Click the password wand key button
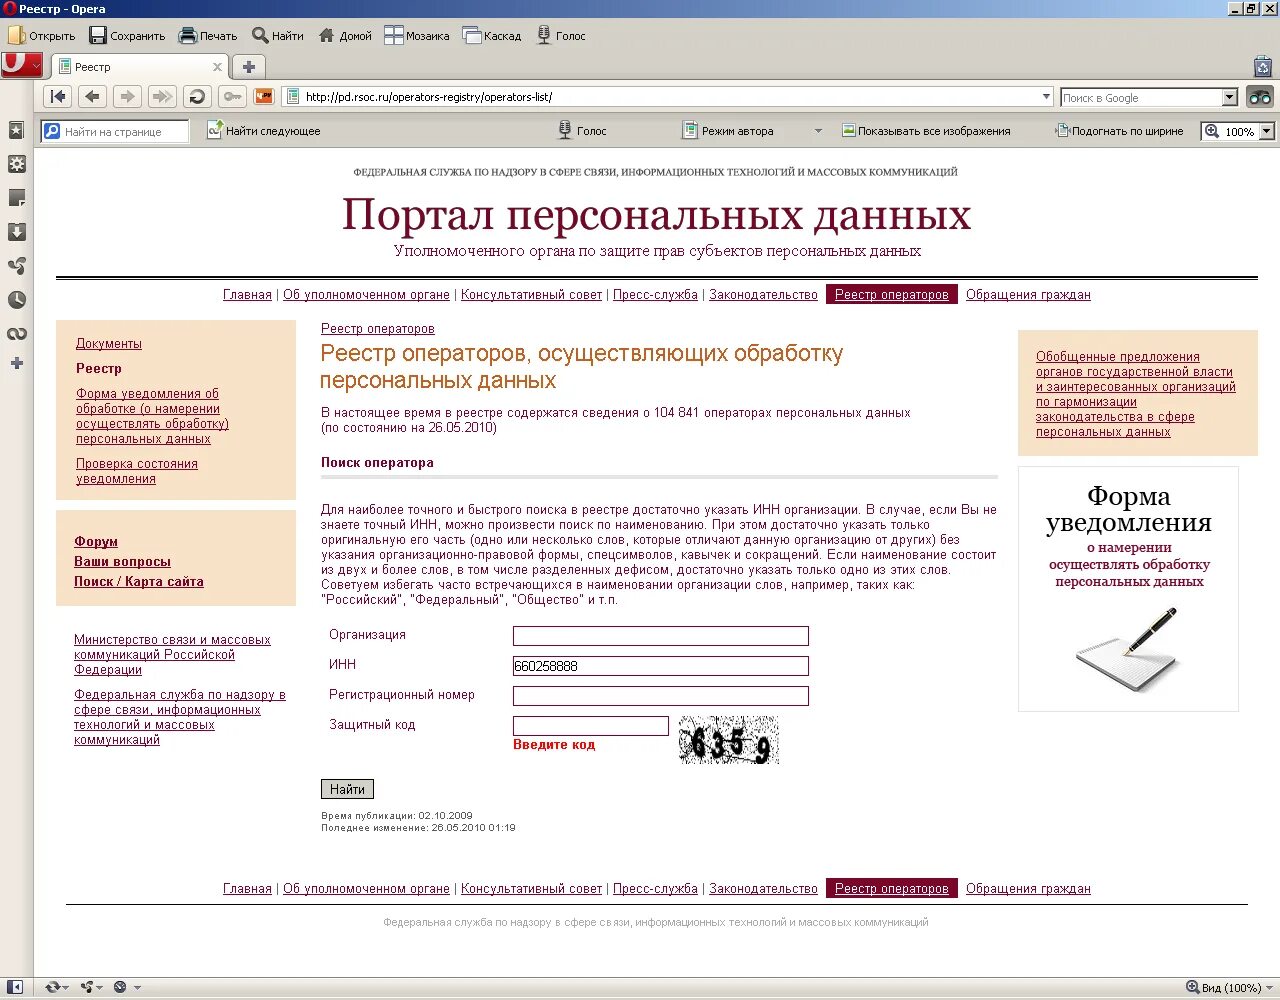 [232, 97]
